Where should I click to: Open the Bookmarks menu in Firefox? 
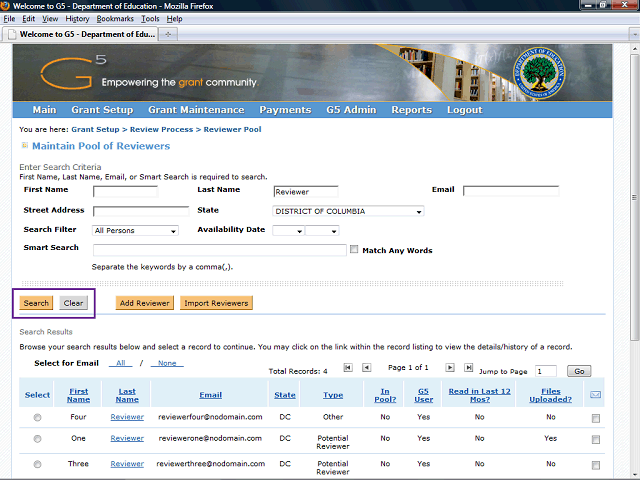point(115,18)
